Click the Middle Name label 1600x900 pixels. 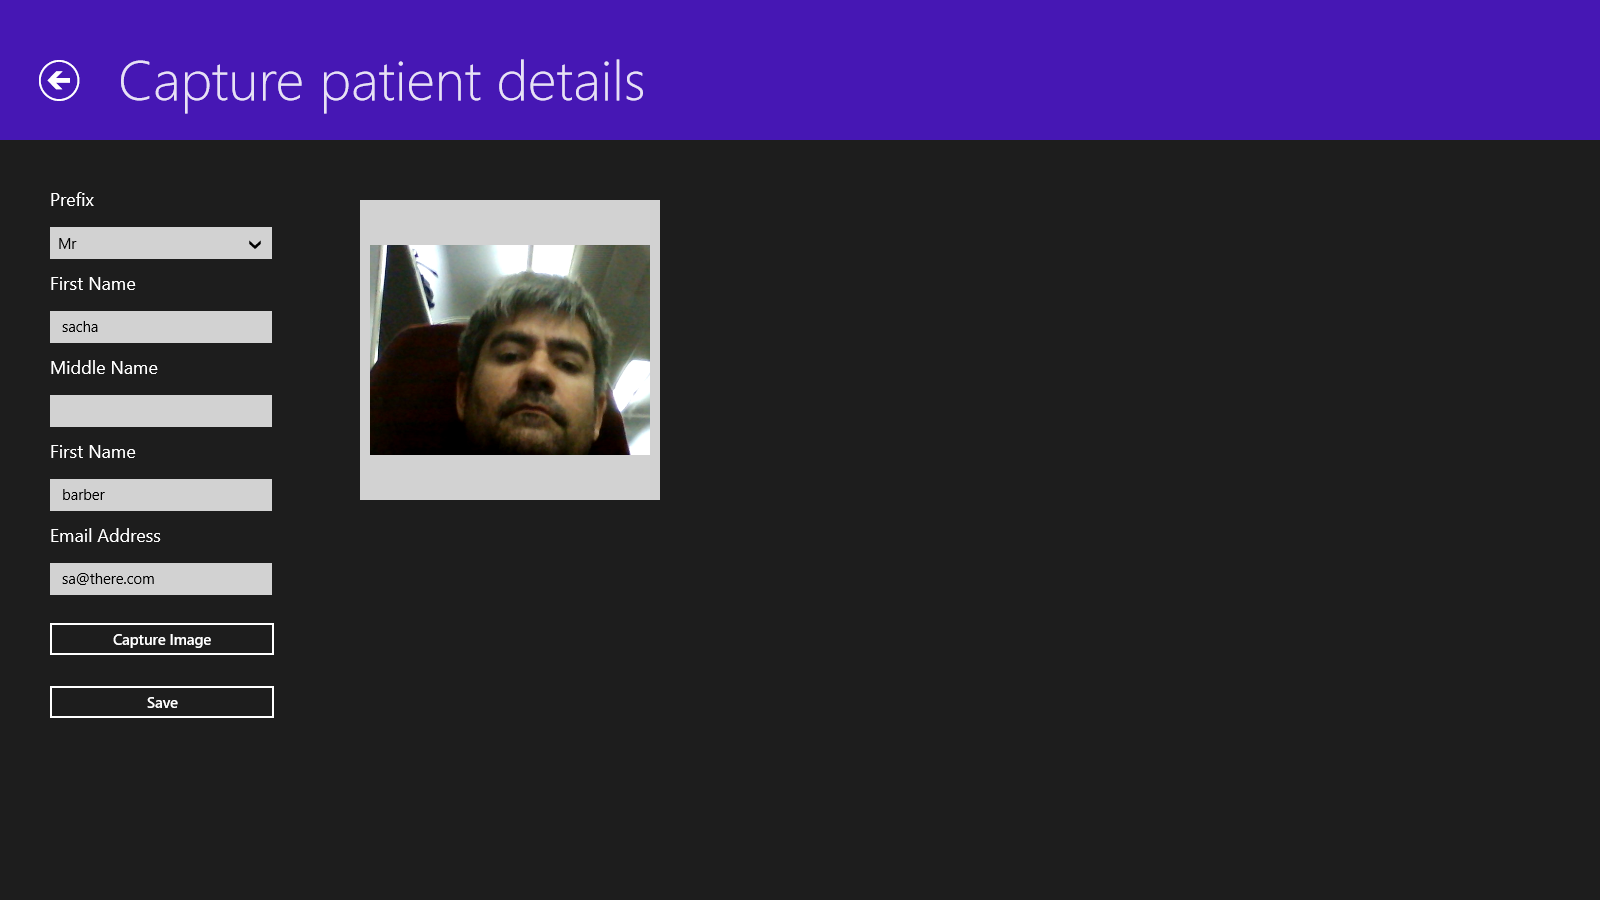pyautogui.click(x=104, y=368)
